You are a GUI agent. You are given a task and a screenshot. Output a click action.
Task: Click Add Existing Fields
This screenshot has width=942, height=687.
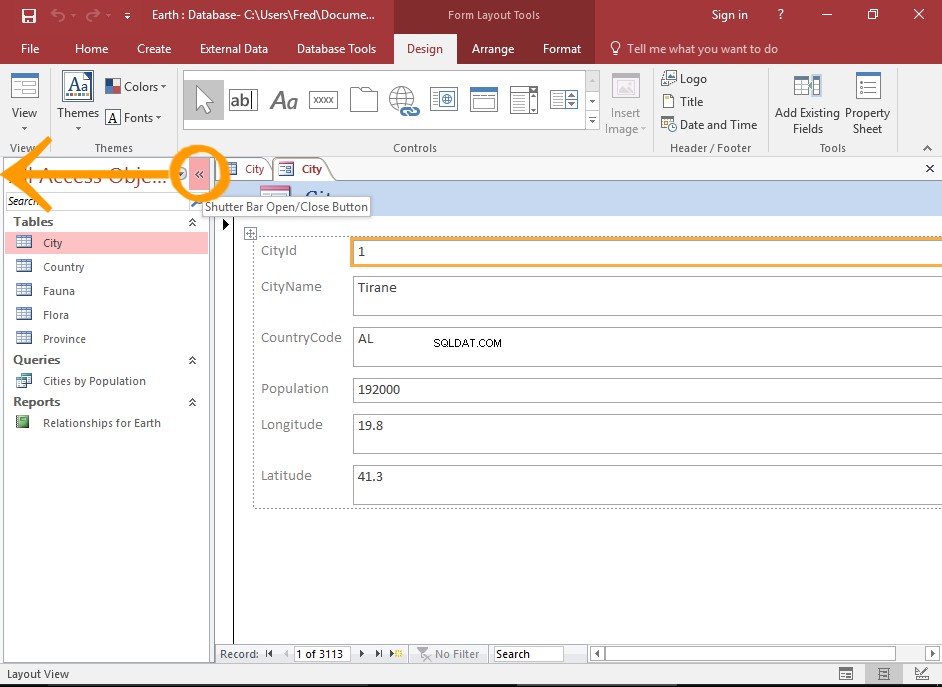click(807, 103)
